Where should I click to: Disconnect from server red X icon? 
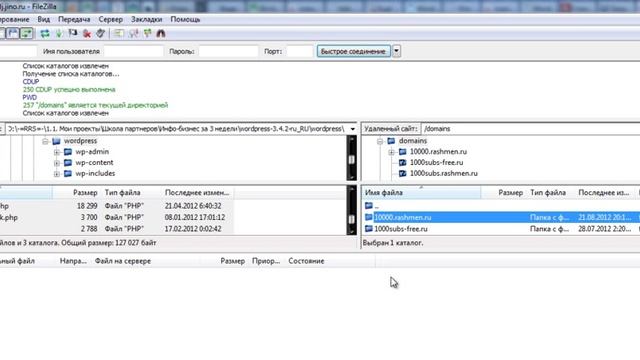pos(87,33)
